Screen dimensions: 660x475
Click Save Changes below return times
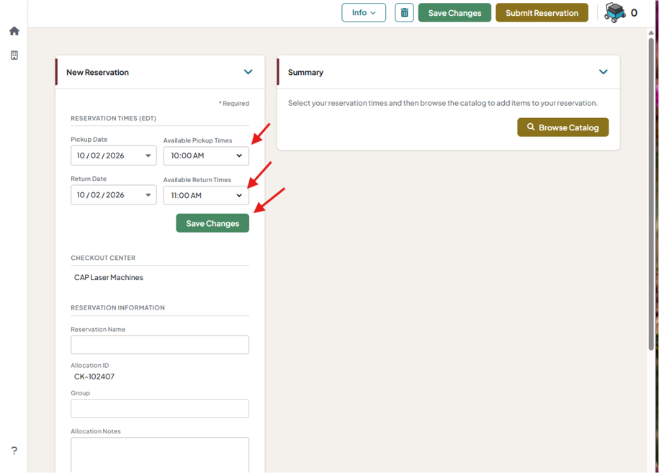(x=213, y=223)
